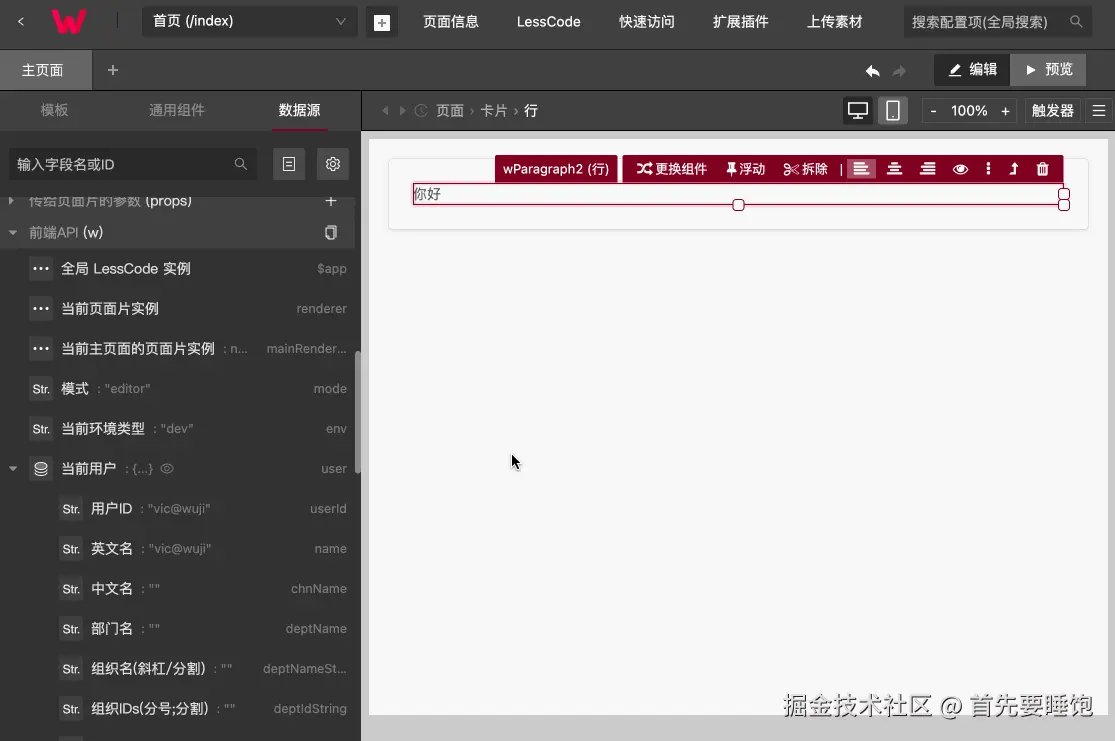Go back with the top-left arrow
The height and width of the screenshot is (741, 1115).
[21, 21]
